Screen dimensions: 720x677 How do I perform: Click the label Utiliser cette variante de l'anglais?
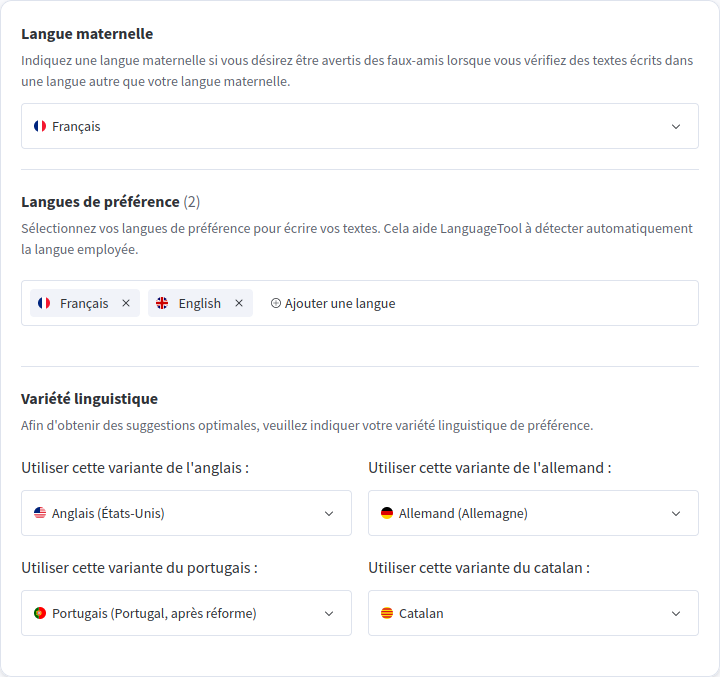135,468
